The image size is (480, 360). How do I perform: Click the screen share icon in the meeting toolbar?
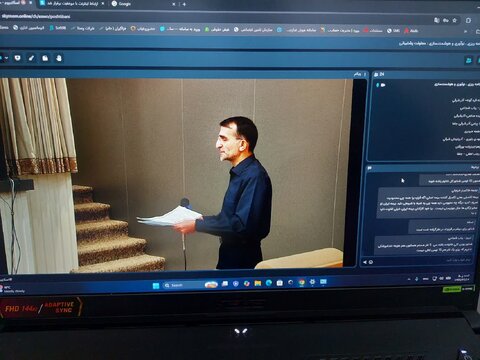coord(17,58)
